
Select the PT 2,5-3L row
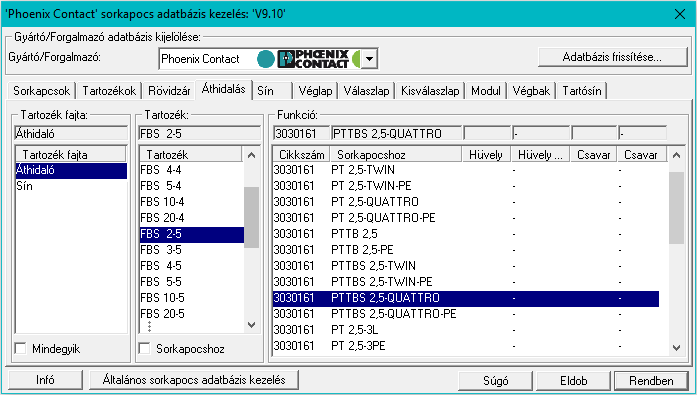[x=465, y=330]
